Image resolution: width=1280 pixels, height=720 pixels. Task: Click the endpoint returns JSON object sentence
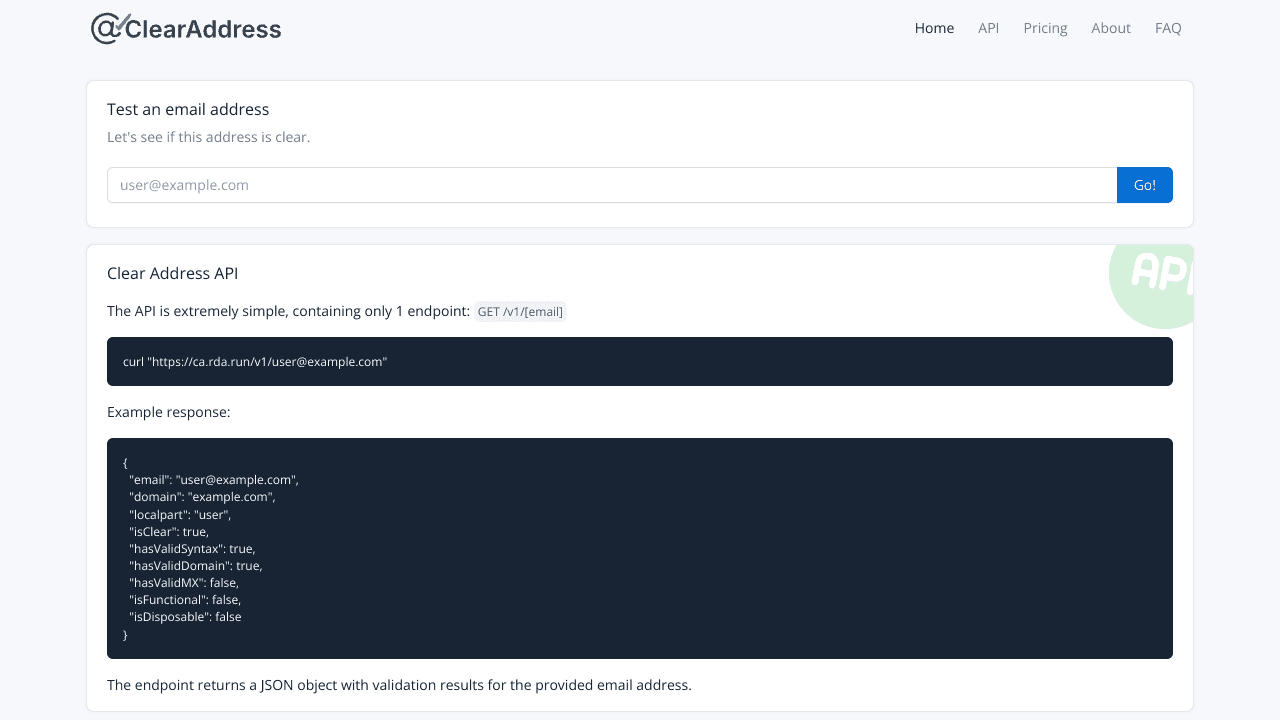399,686
